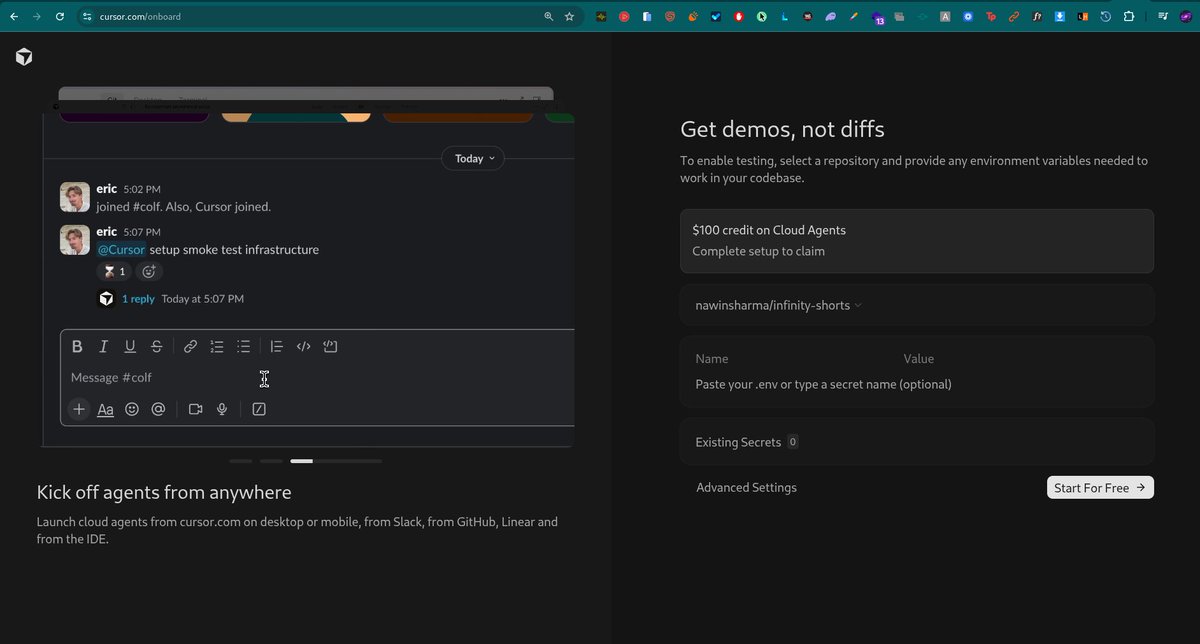Viewport: 1200px width, 644px height.
Task: Click the Cursor cube logo at page top
Action: coord(24,57)
